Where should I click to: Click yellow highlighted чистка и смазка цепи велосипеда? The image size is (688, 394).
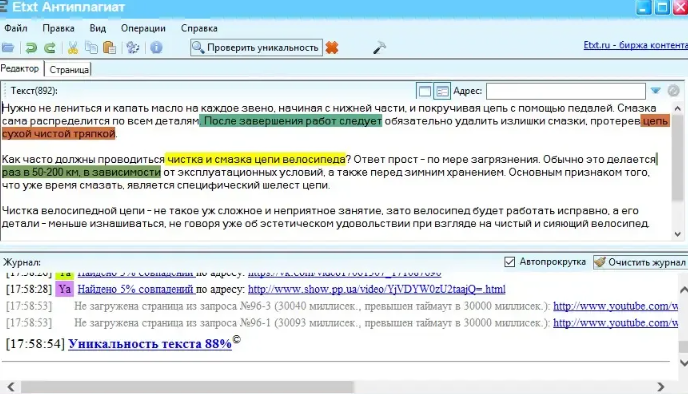(x=256, y=159)
